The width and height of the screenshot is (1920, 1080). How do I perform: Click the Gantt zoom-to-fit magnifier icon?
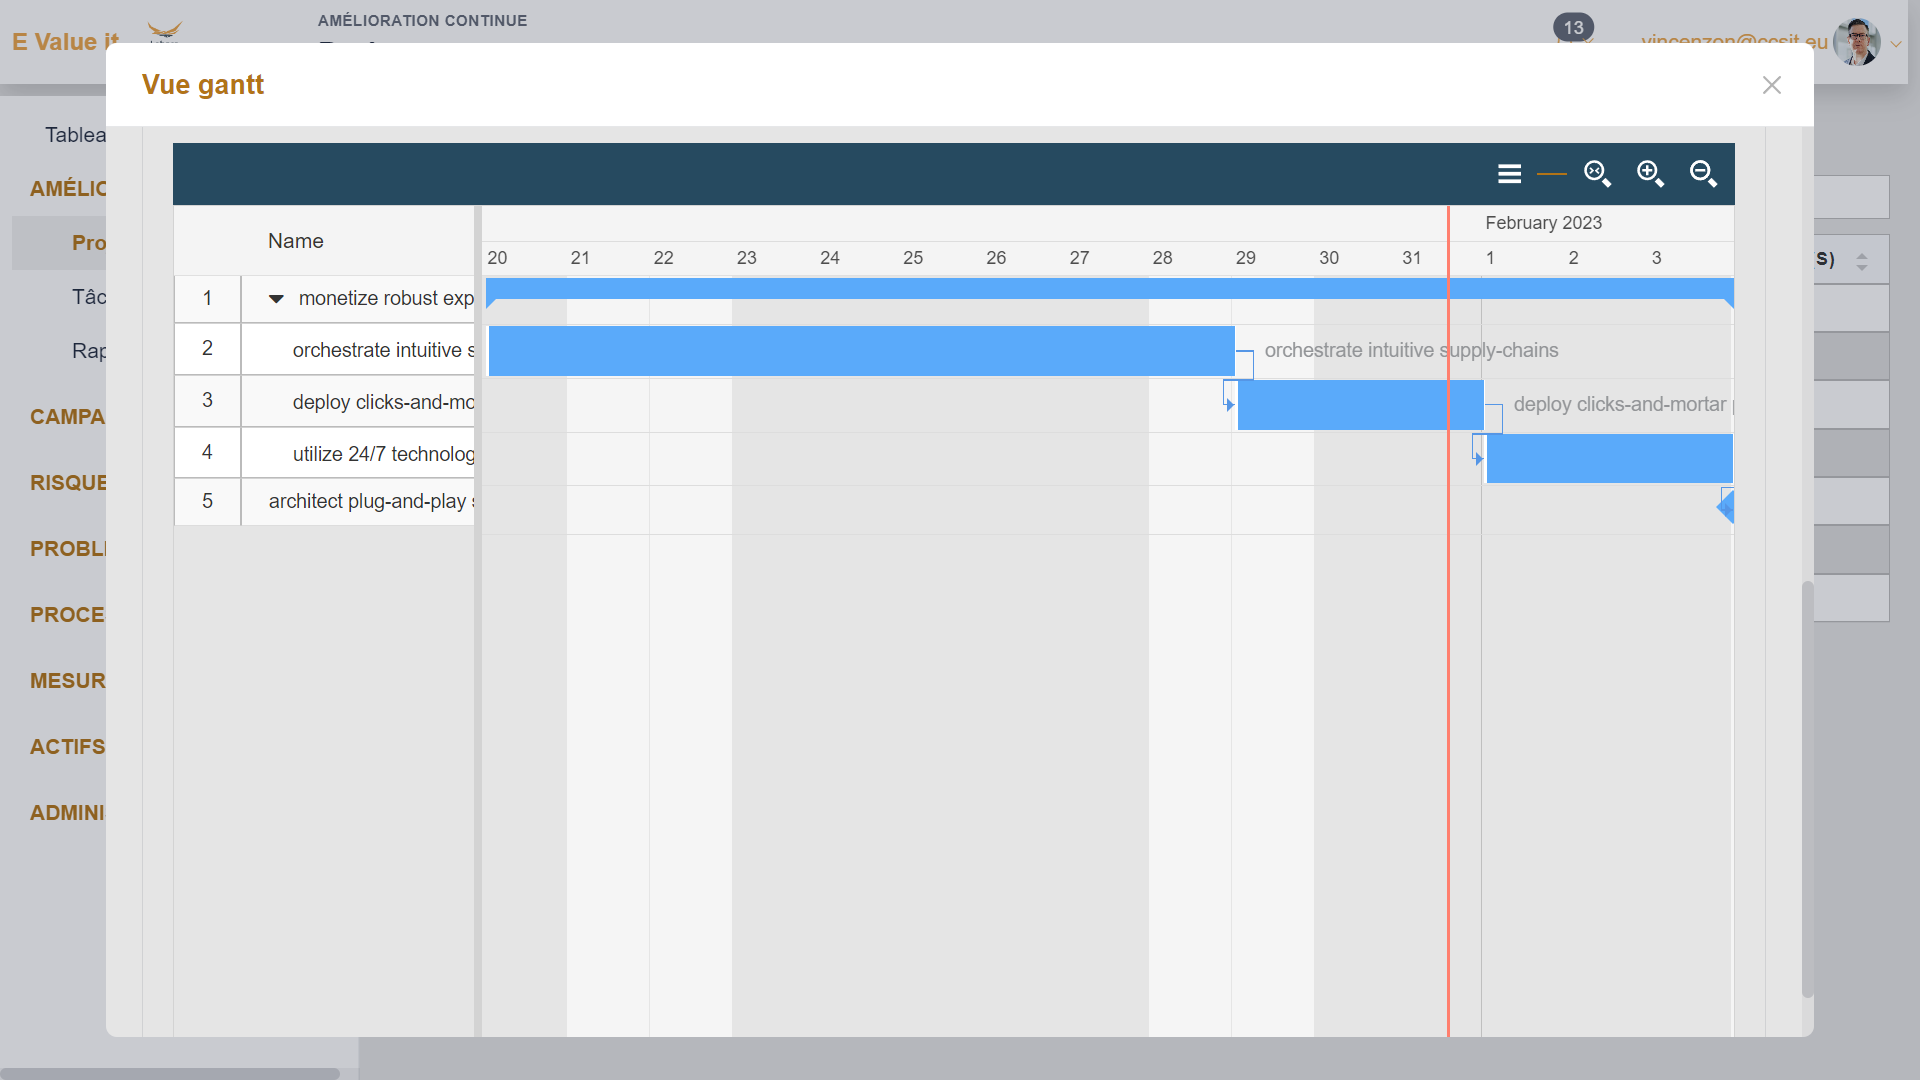coord(1597,174)
